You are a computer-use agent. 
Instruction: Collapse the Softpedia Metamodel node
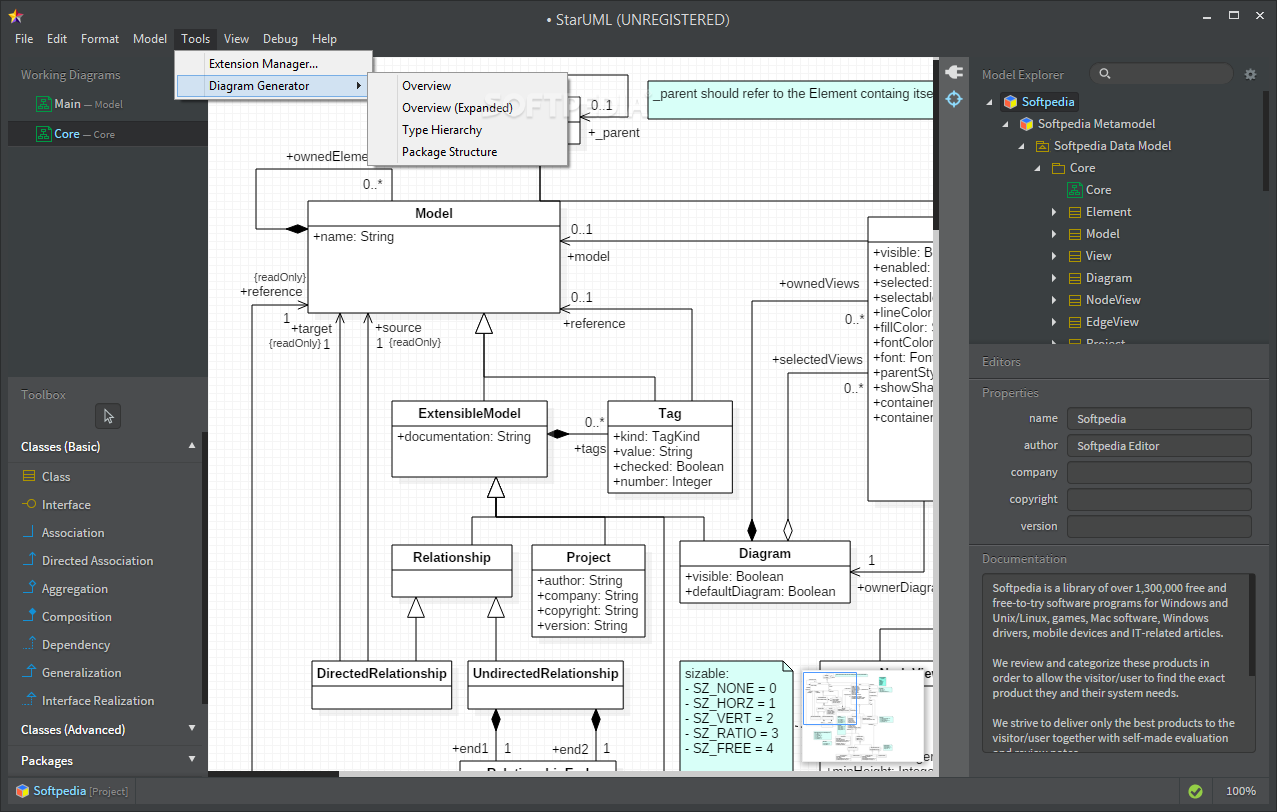[1006, 124]
